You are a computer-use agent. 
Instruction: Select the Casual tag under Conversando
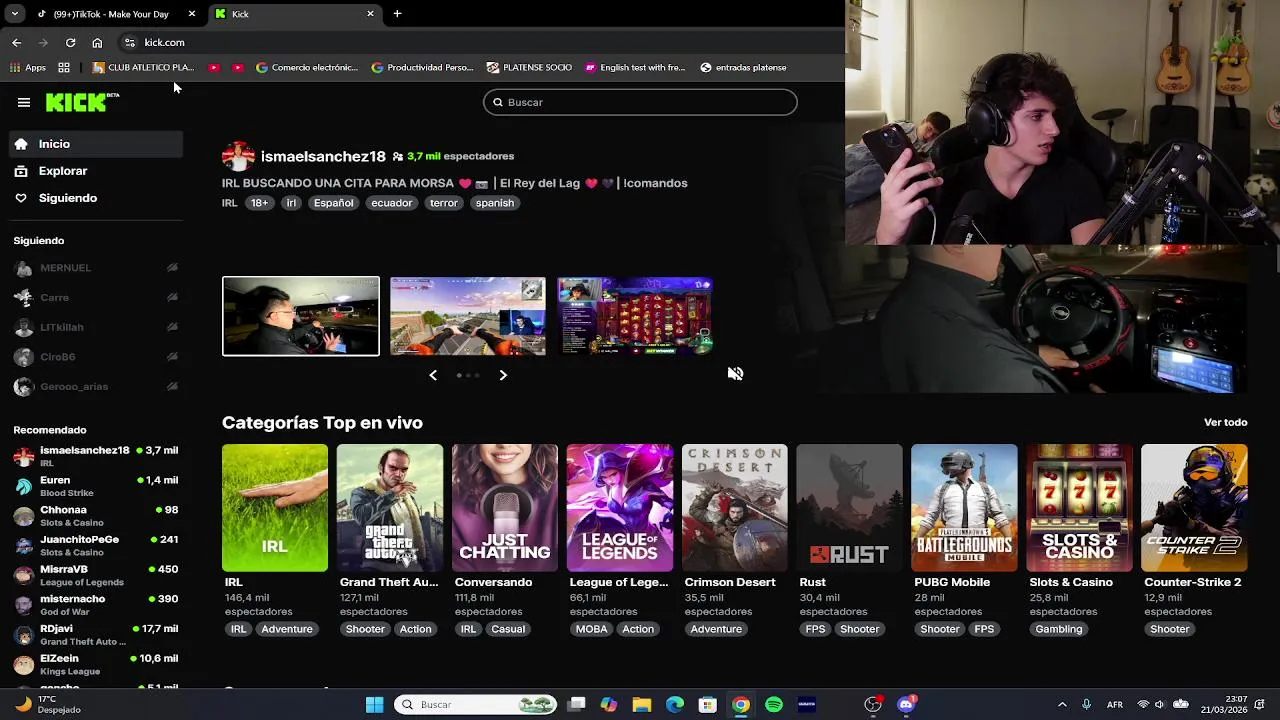(508, 629)
